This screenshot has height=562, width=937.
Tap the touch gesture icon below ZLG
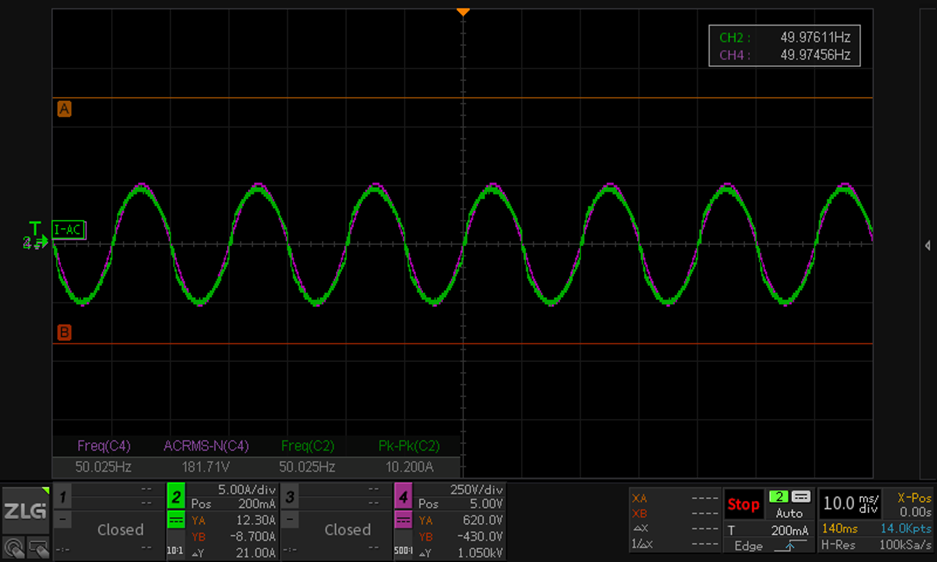pyautogui.click(x=14, y=546)
